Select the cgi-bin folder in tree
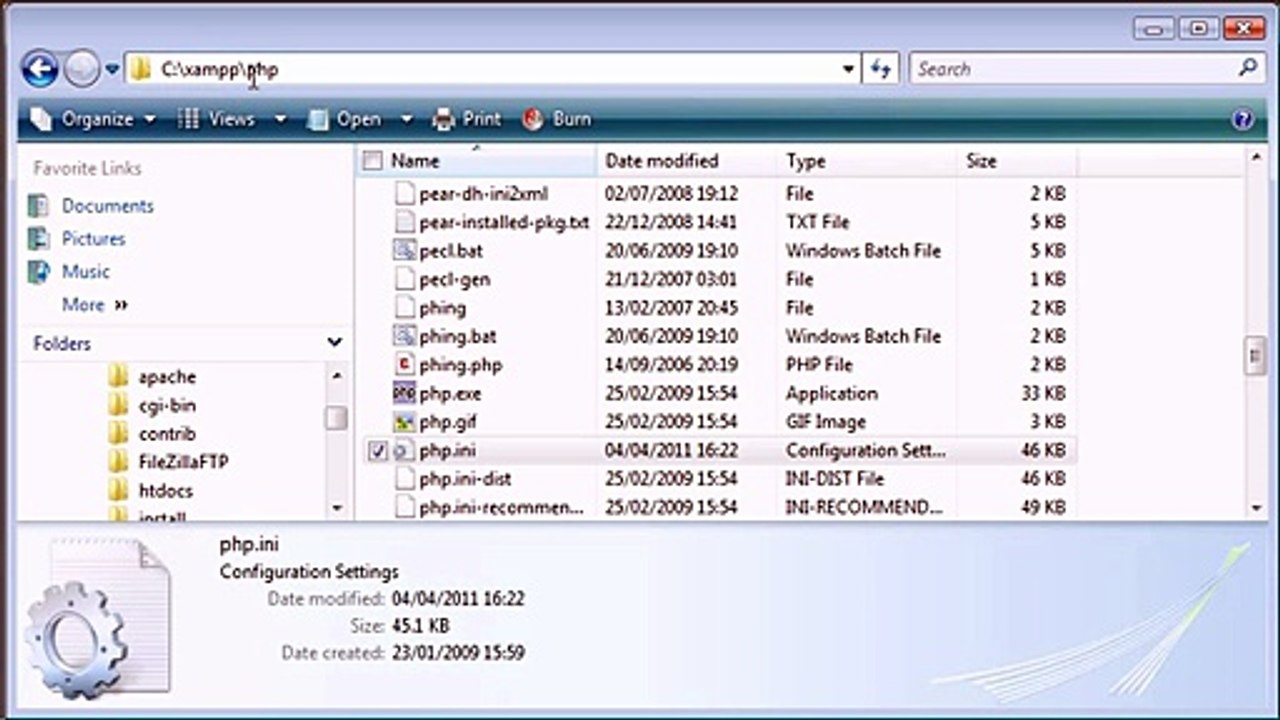Viewport: 1280px width, 720px height. (167, 405)
